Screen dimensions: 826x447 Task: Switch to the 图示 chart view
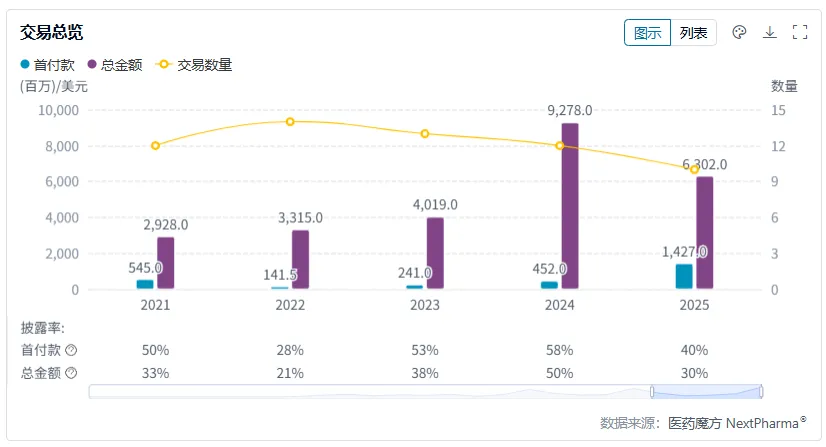tap(648, 32)
